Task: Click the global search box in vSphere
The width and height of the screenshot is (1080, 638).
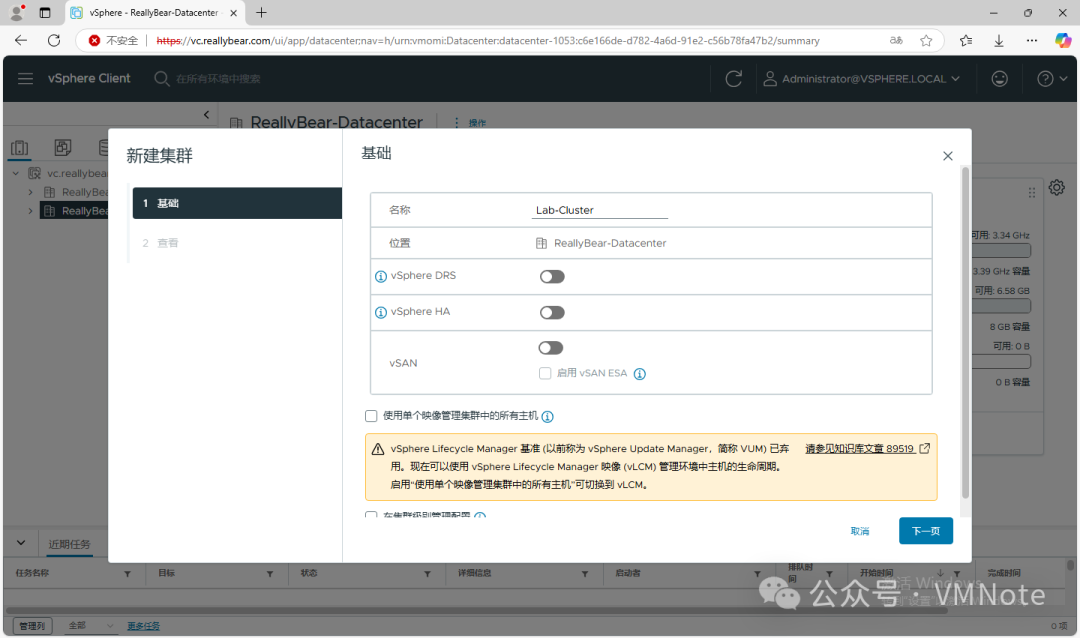Action: [x=220, y=79]
